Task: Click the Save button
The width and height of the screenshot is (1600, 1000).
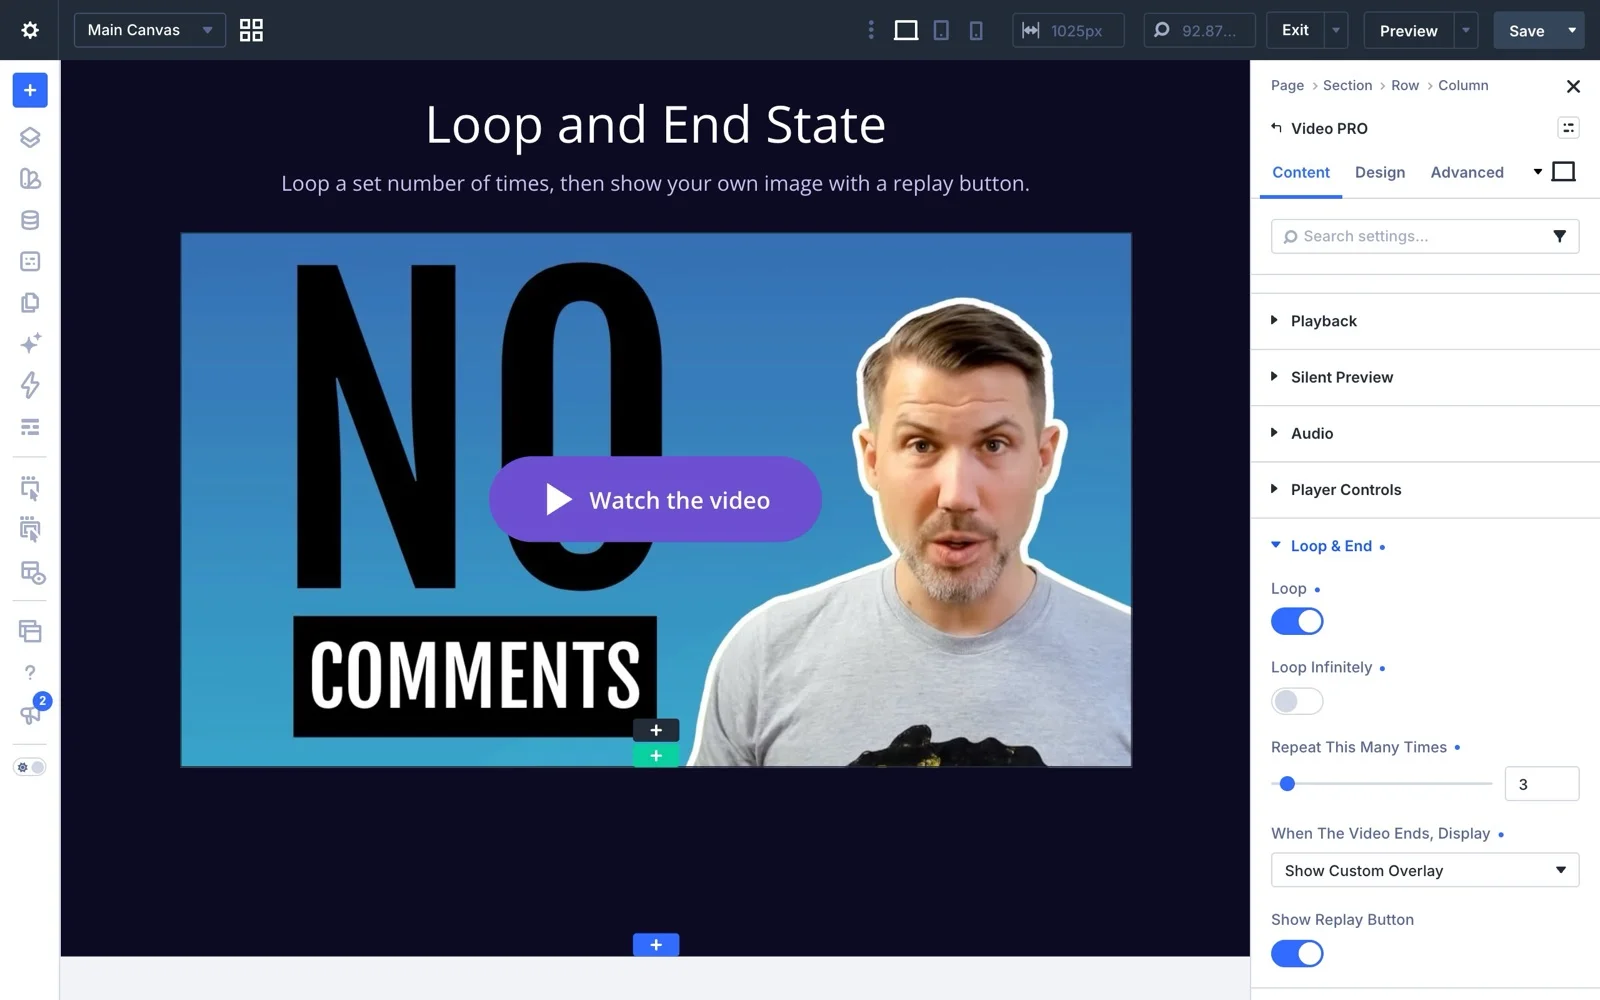Action: coord(1526,30)
